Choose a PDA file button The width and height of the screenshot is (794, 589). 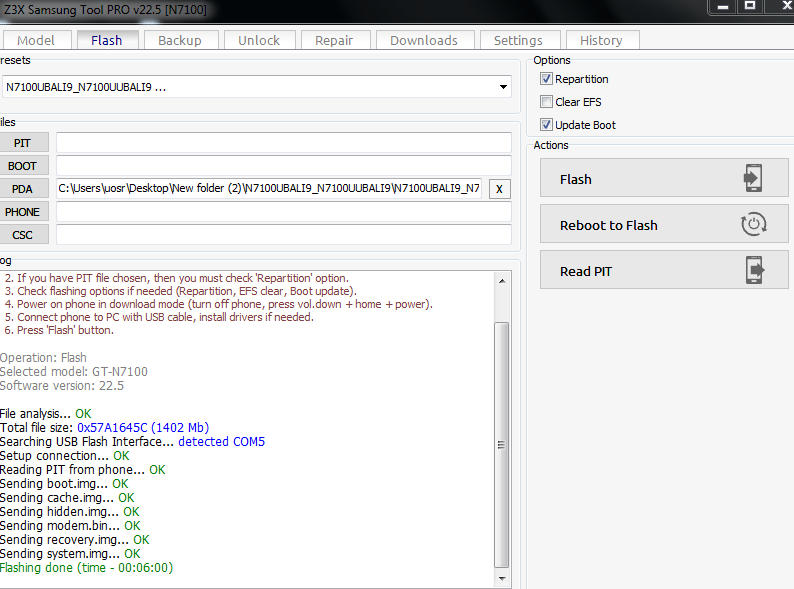tap(22, 189)
